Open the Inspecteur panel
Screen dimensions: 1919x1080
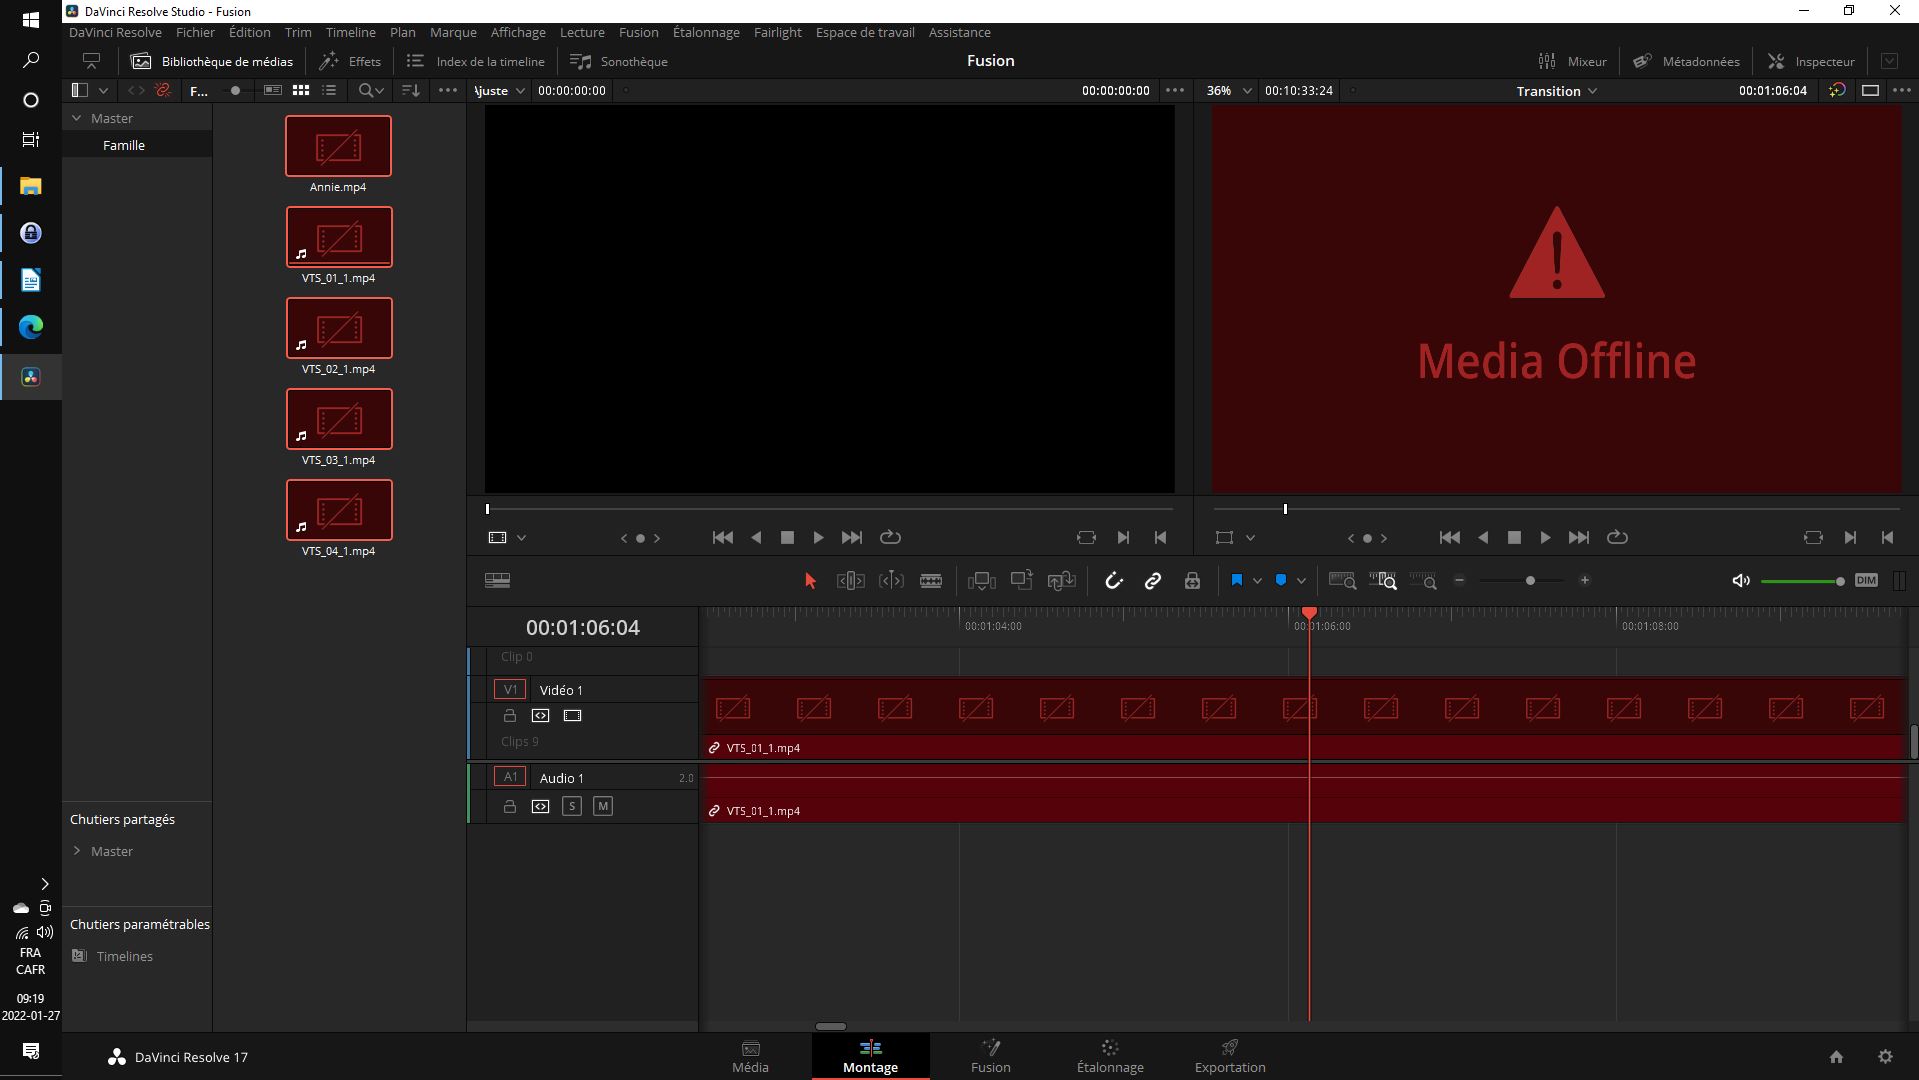1811,61
